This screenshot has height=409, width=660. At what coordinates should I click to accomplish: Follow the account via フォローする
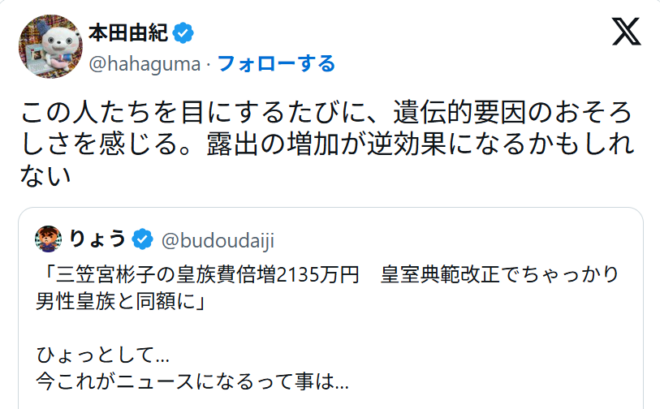[276, 64]
